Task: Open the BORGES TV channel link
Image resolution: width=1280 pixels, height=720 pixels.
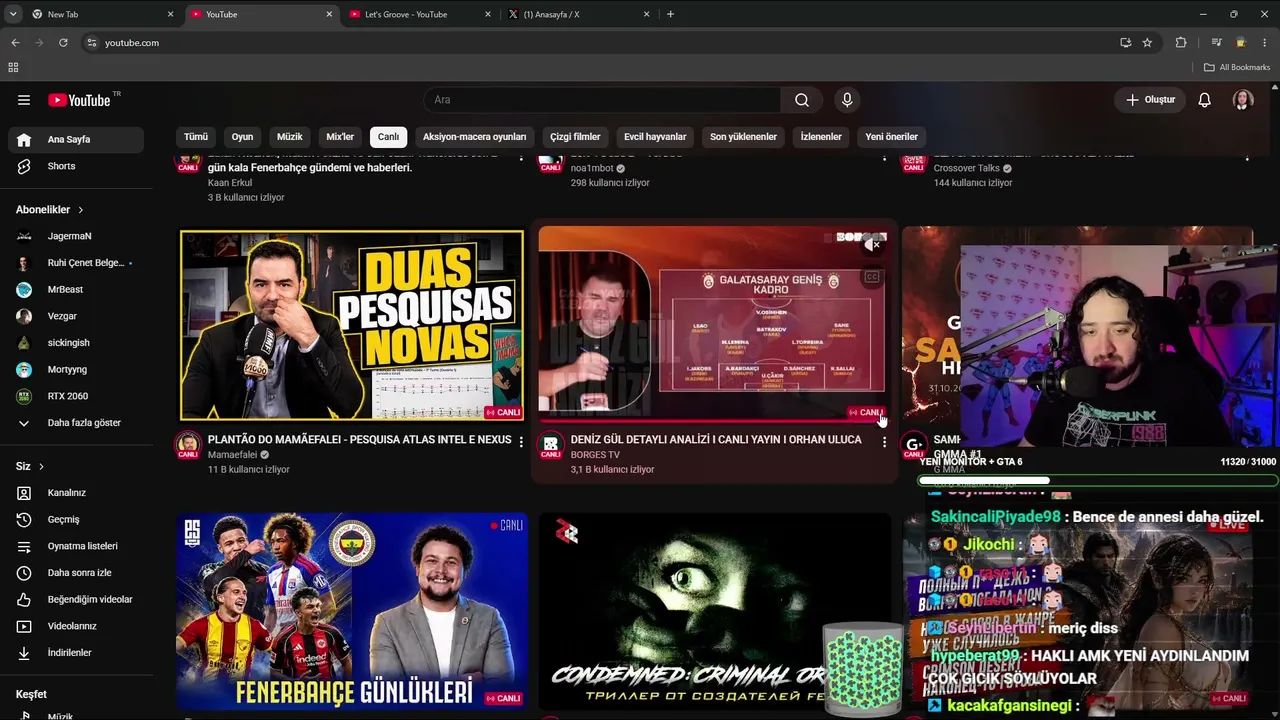Action: (595, 455)
